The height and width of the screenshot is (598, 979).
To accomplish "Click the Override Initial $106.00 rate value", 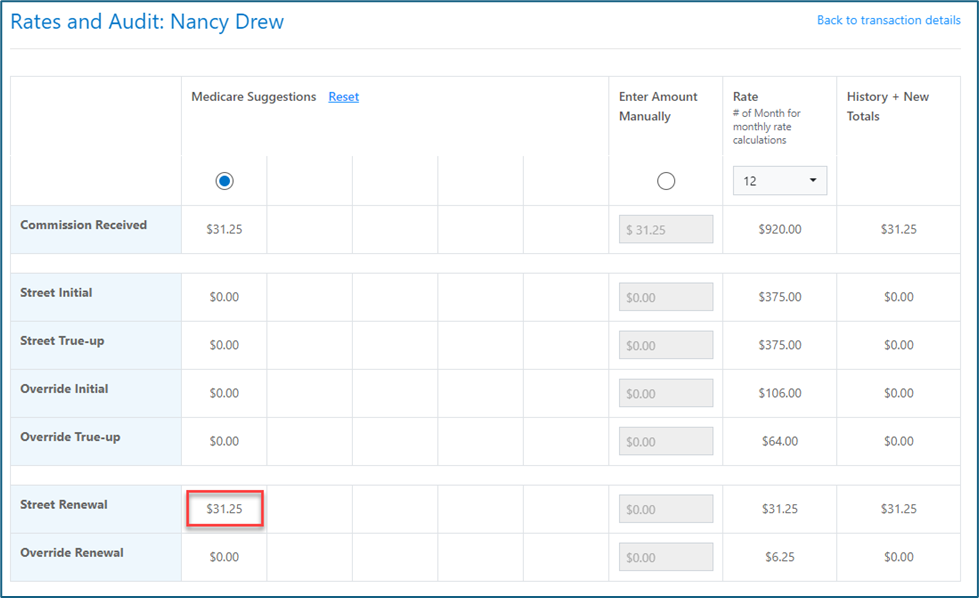I will pos(779,393).
